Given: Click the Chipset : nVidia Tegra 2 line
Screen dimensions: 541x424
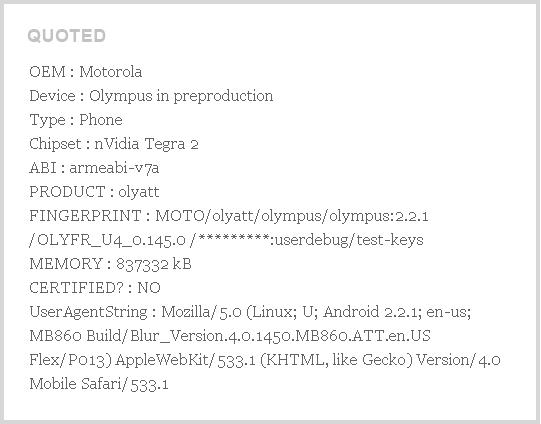Looking at the screenshot, I should click(x=114, y=144).
